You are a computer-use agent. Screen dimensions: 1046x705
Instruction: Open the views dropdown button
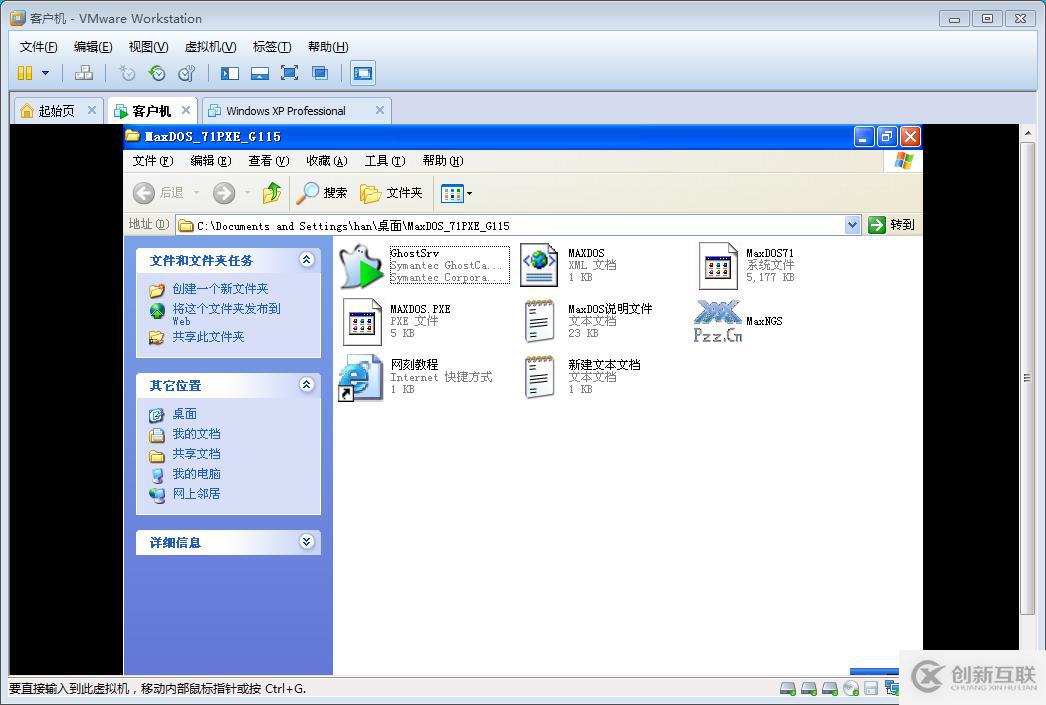point(456,193)
